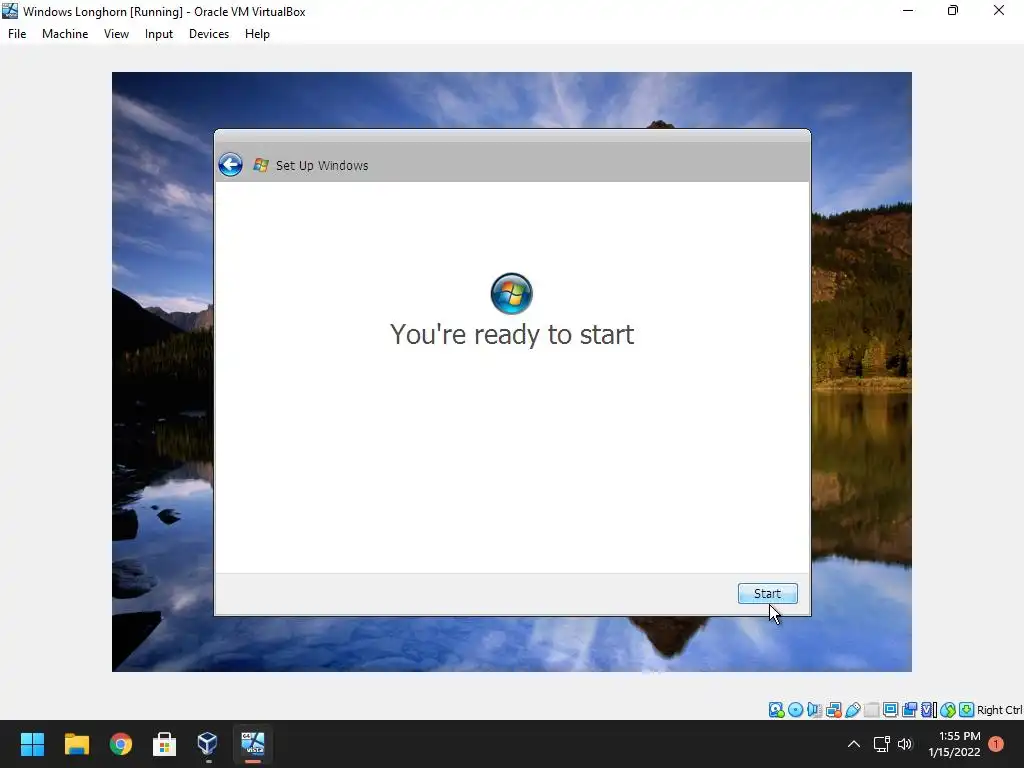This screenshot has height=768, width=1024.
Task: Restore down the VirtualBox window
Action: tap(953, 10)
